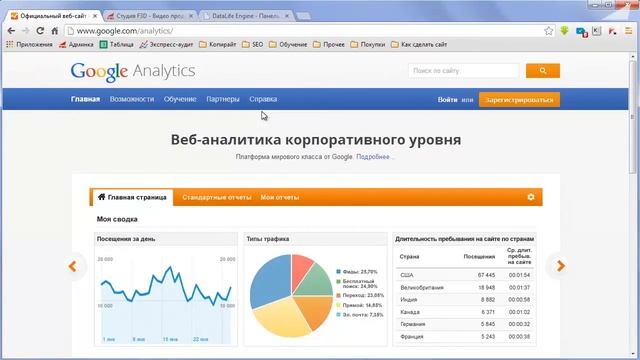Viewport: 640px width, 360px height.
Task: Click the green download arrow extension icon
Action: pos(564,31)
